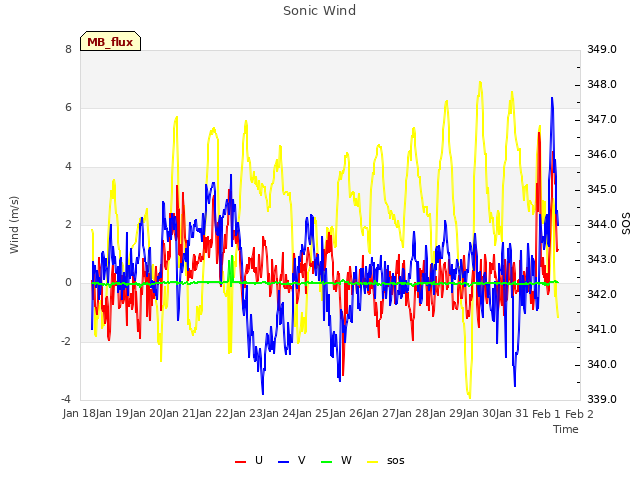Screen dimensions: 640x480
Task: Click the 341.0 value on sos axis
Action: coord(602,329)
